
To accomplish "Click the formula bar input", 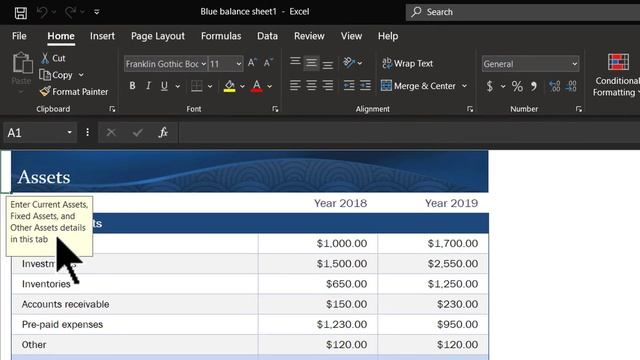I will (x=409, y=133).
